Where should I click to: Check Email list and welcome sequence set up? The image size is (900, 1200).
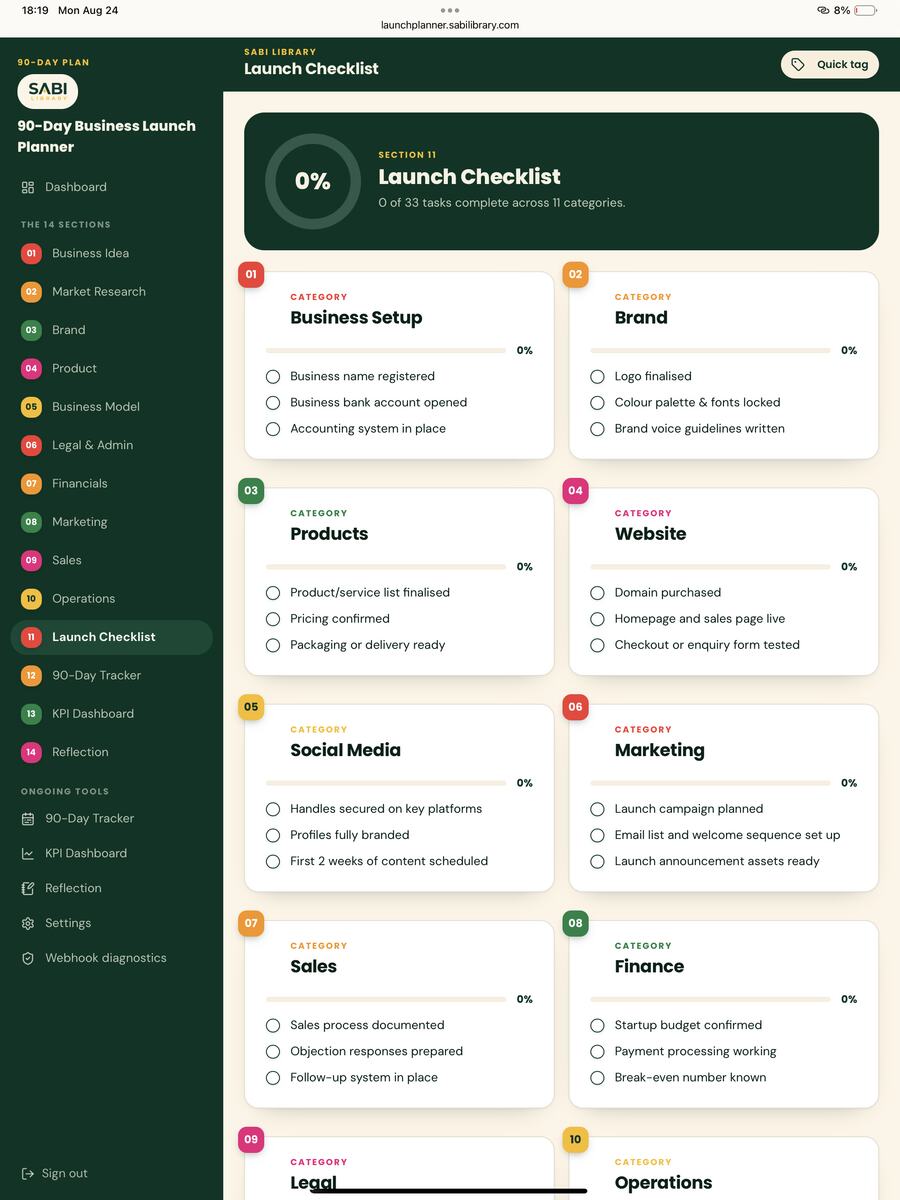coord(597,835)
